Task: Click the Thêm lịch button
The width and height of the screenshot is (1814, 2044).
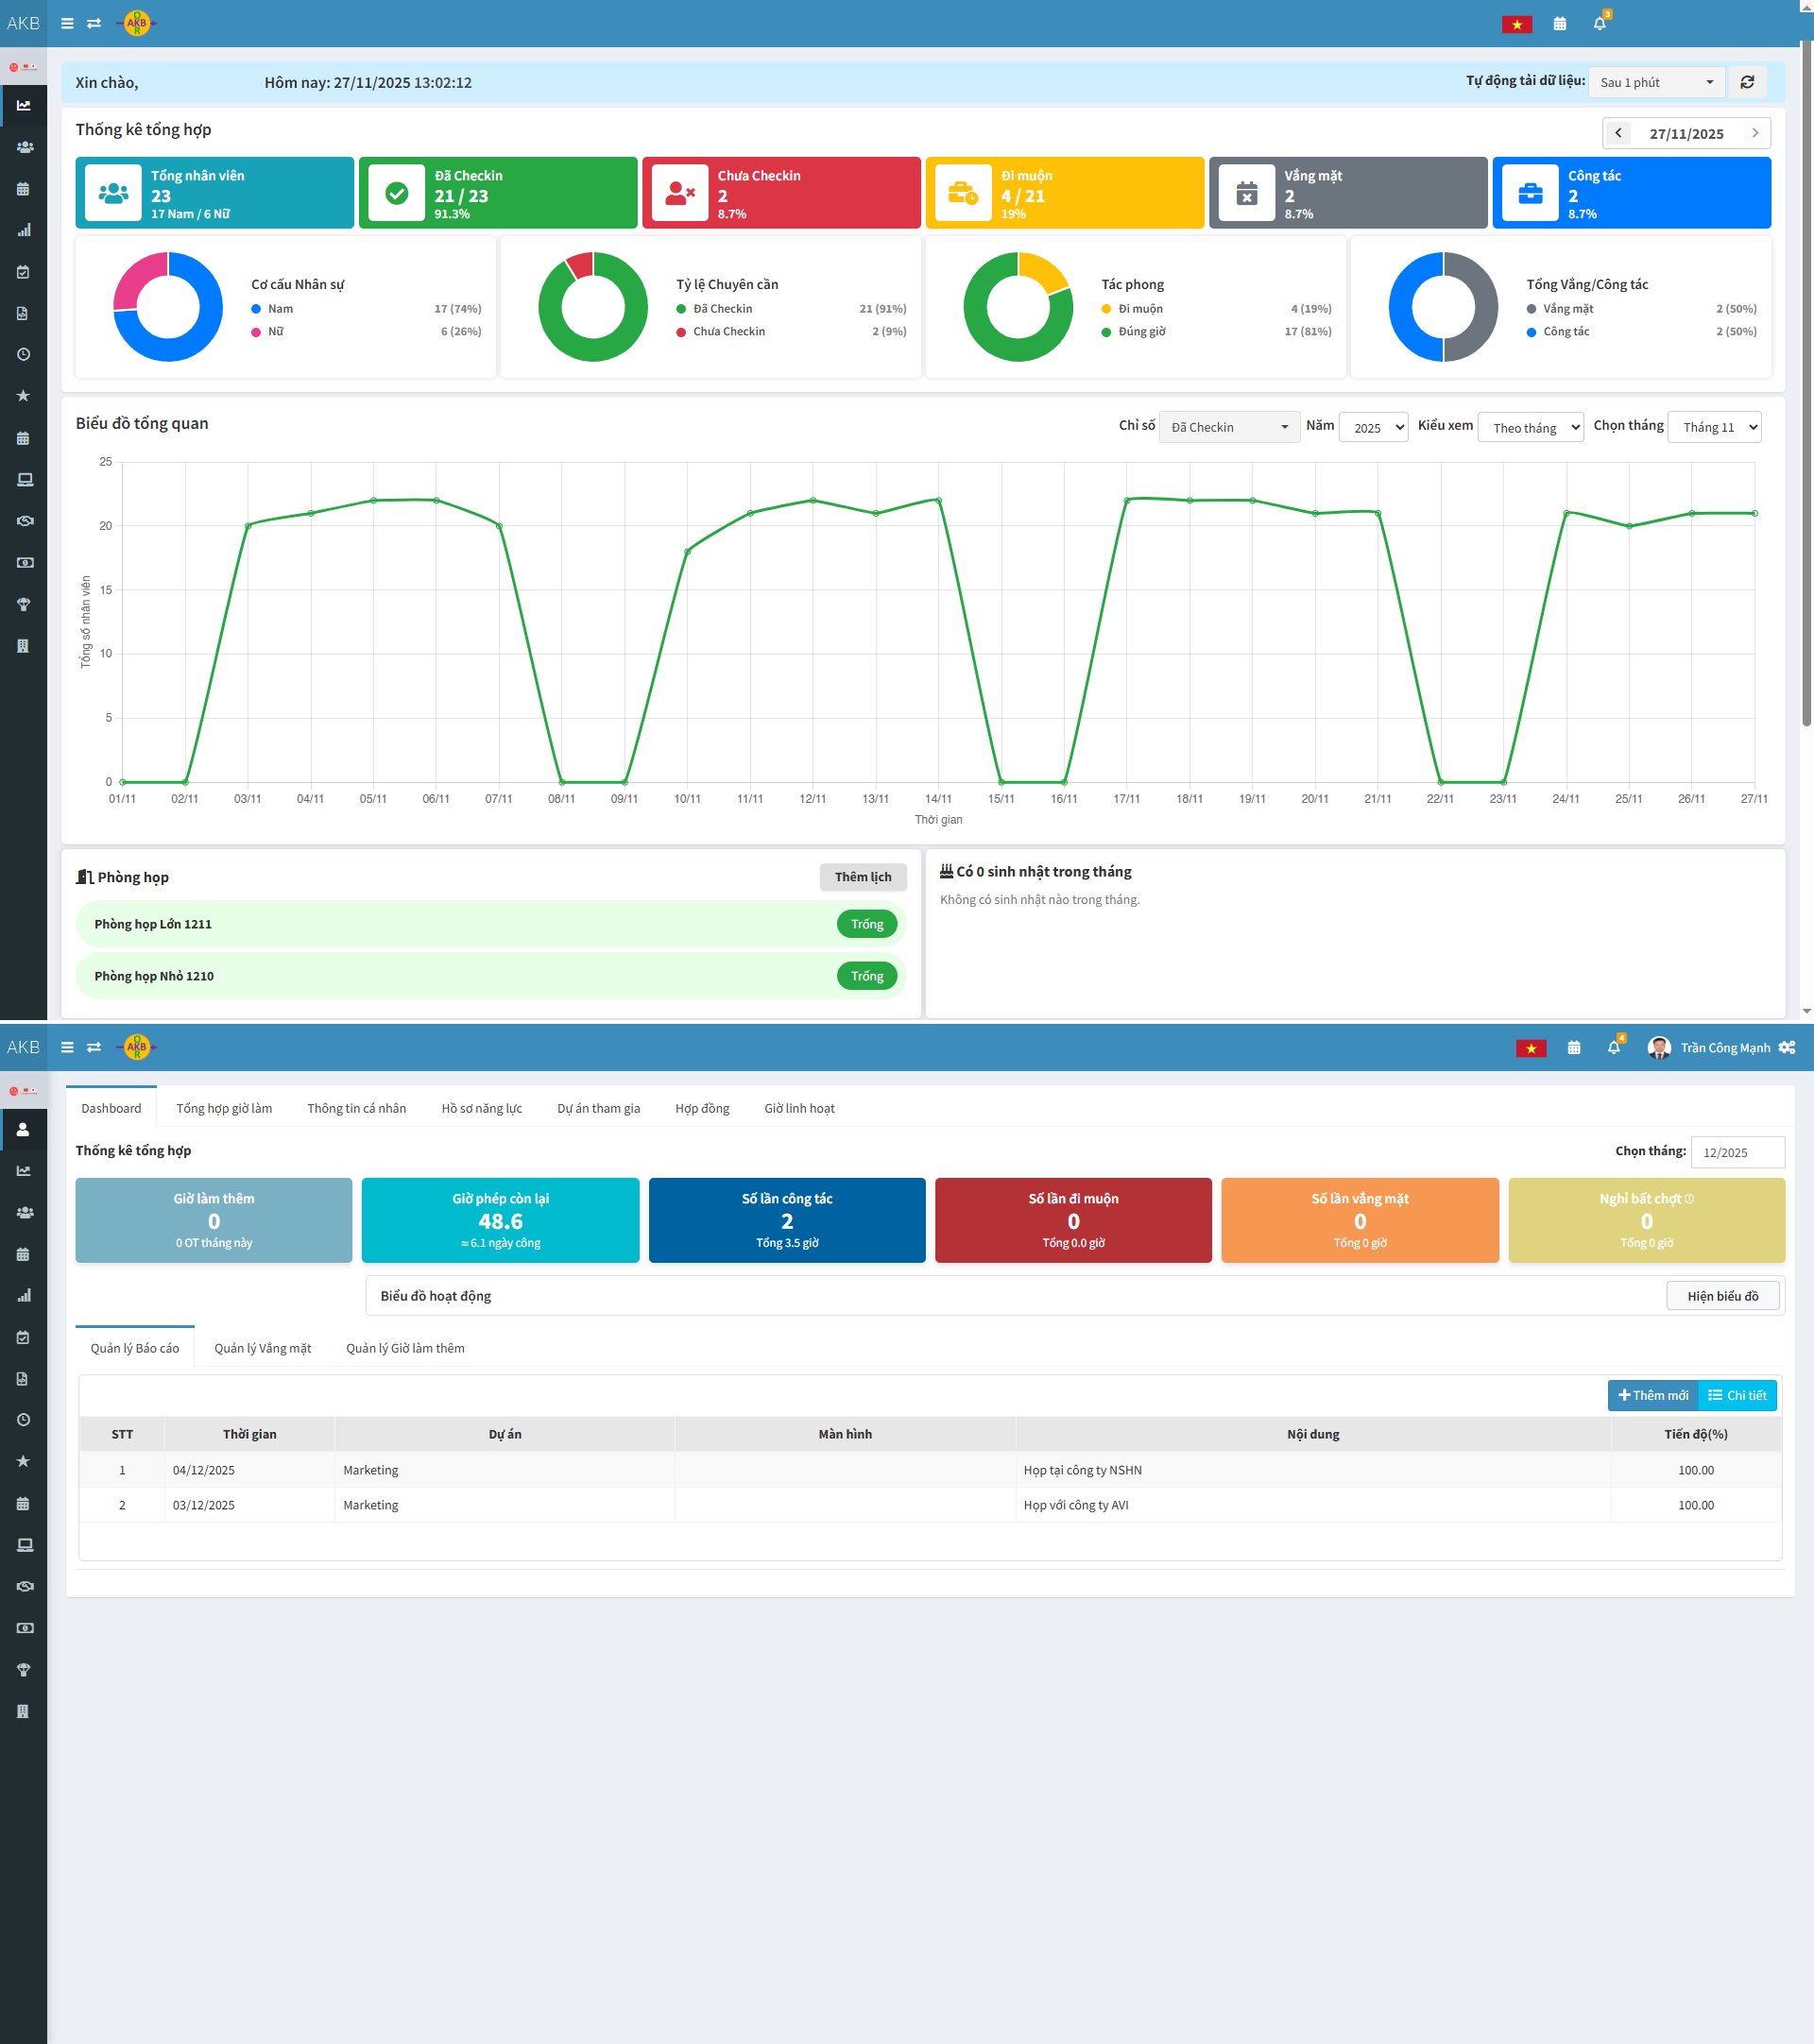Action: 863,877
